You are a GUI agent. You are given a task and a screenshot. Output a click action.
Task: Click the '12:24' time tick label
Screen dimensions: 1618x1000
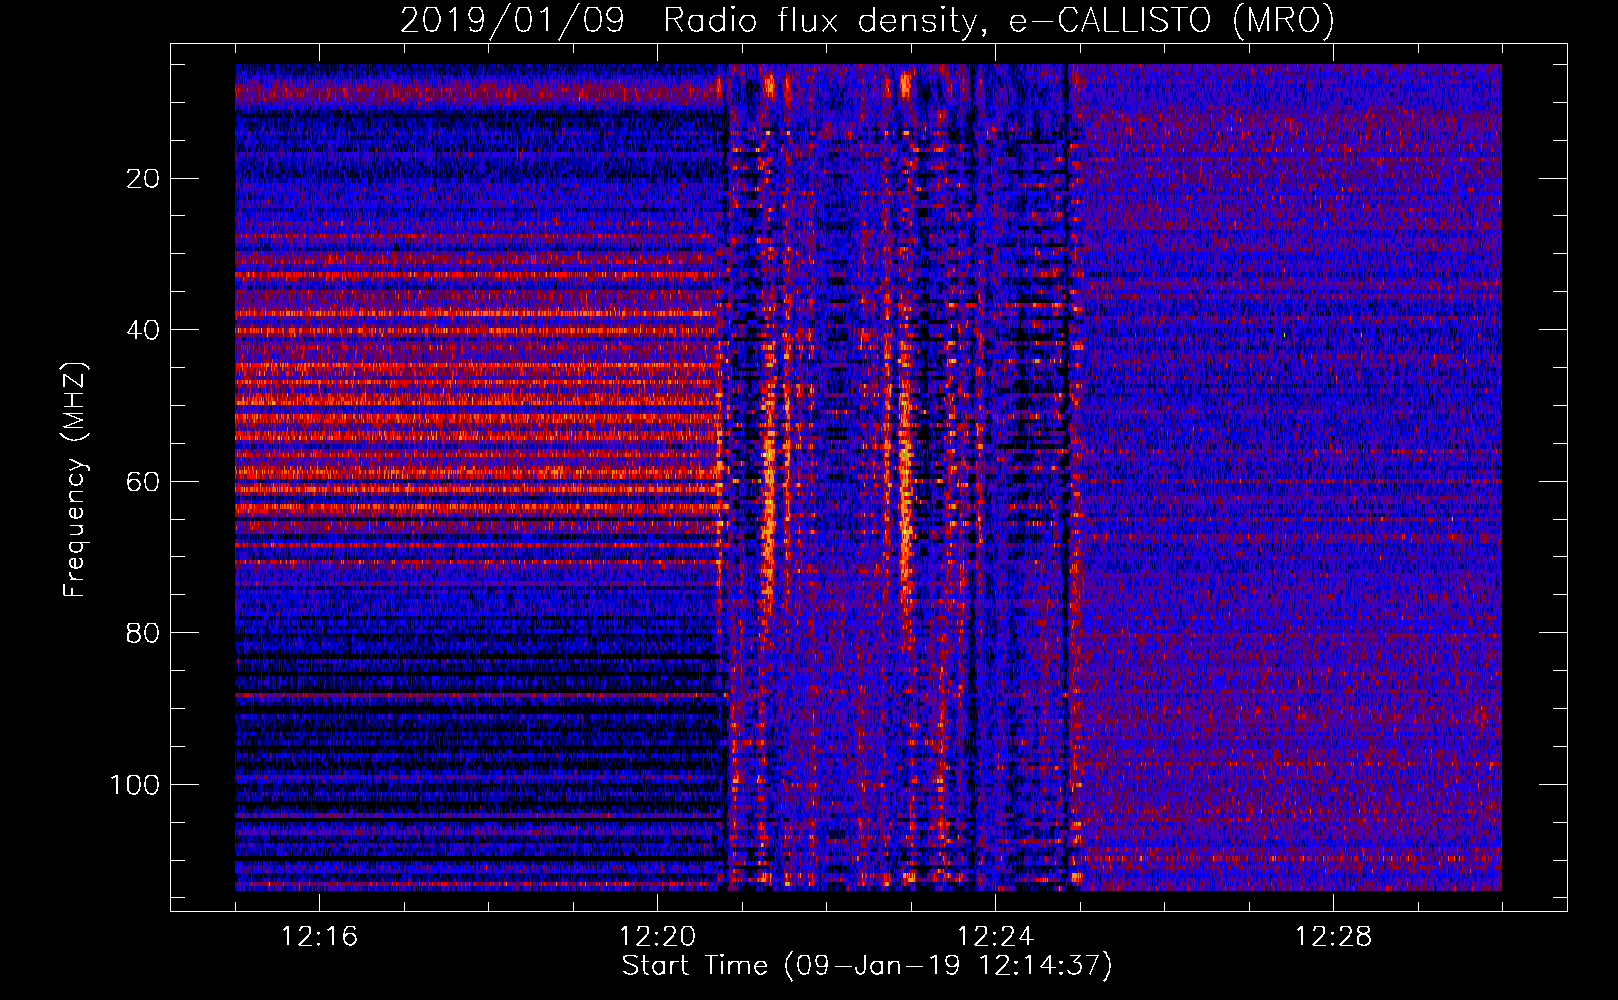coord(995,937)
